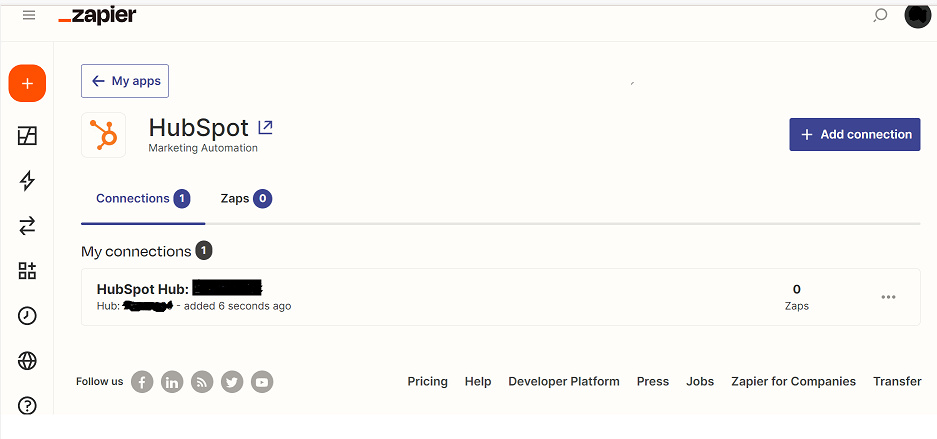Image resolution: width=937 pixels, height=439 pixels.
Task: Click the Add connection button
Action: click(855, 134)
